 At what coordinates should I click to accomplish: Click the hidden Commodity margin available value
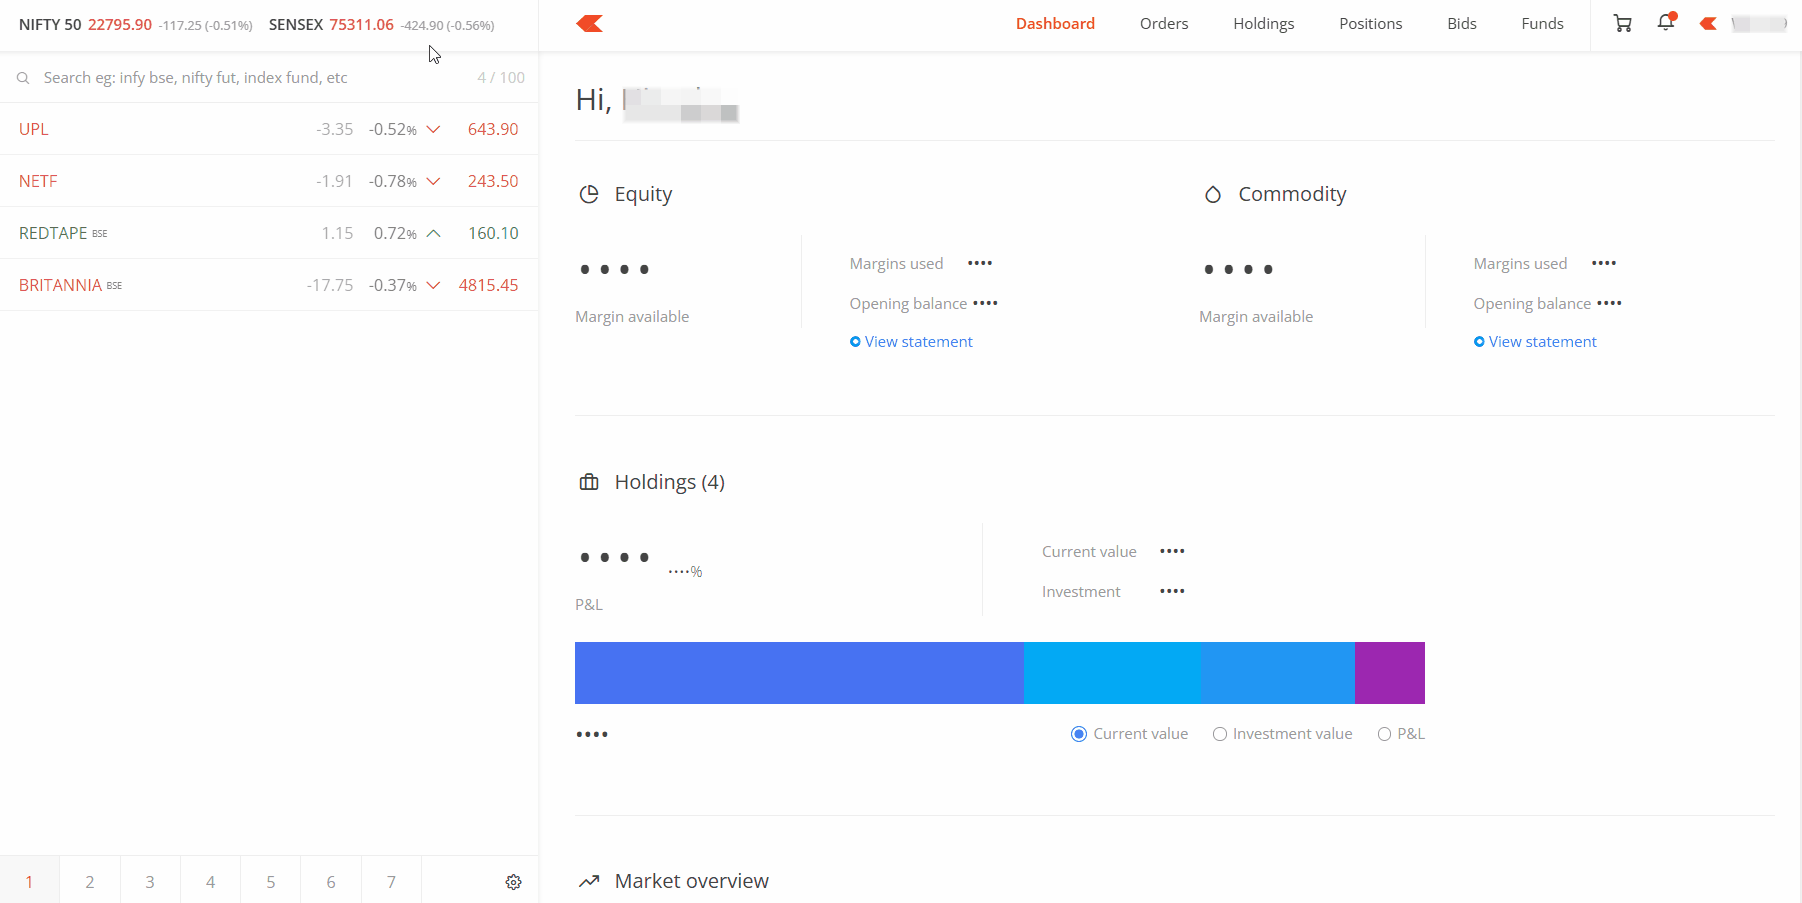[1239, 269]
